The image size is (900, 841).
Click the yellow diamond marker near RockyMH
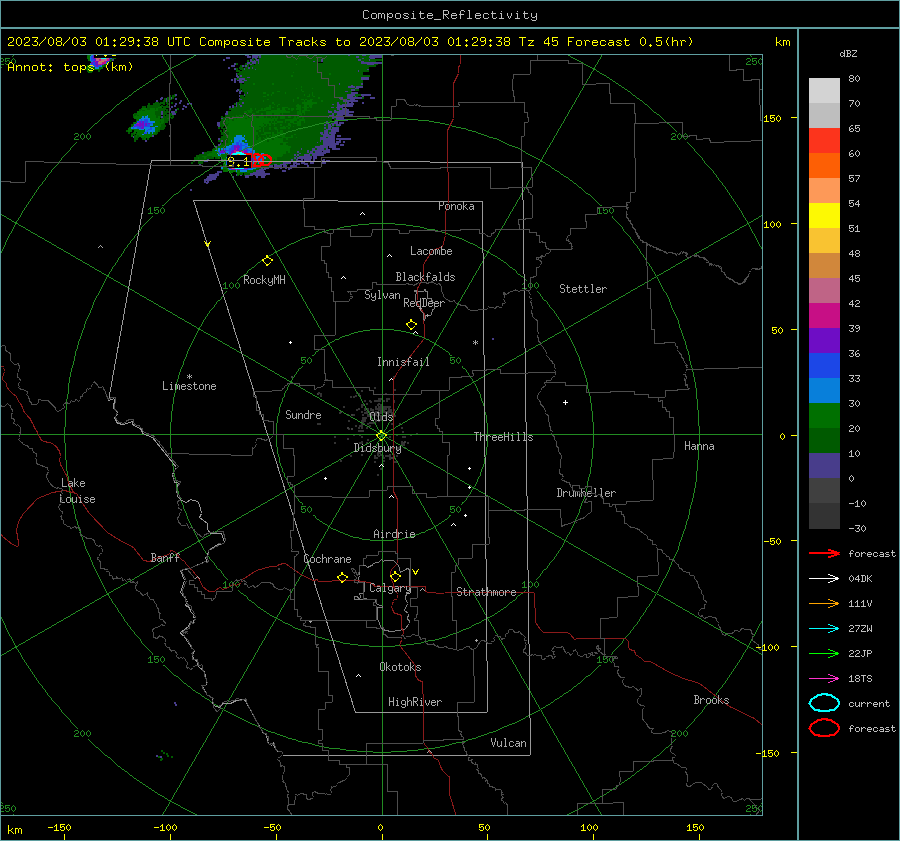[x=267, y=261]
